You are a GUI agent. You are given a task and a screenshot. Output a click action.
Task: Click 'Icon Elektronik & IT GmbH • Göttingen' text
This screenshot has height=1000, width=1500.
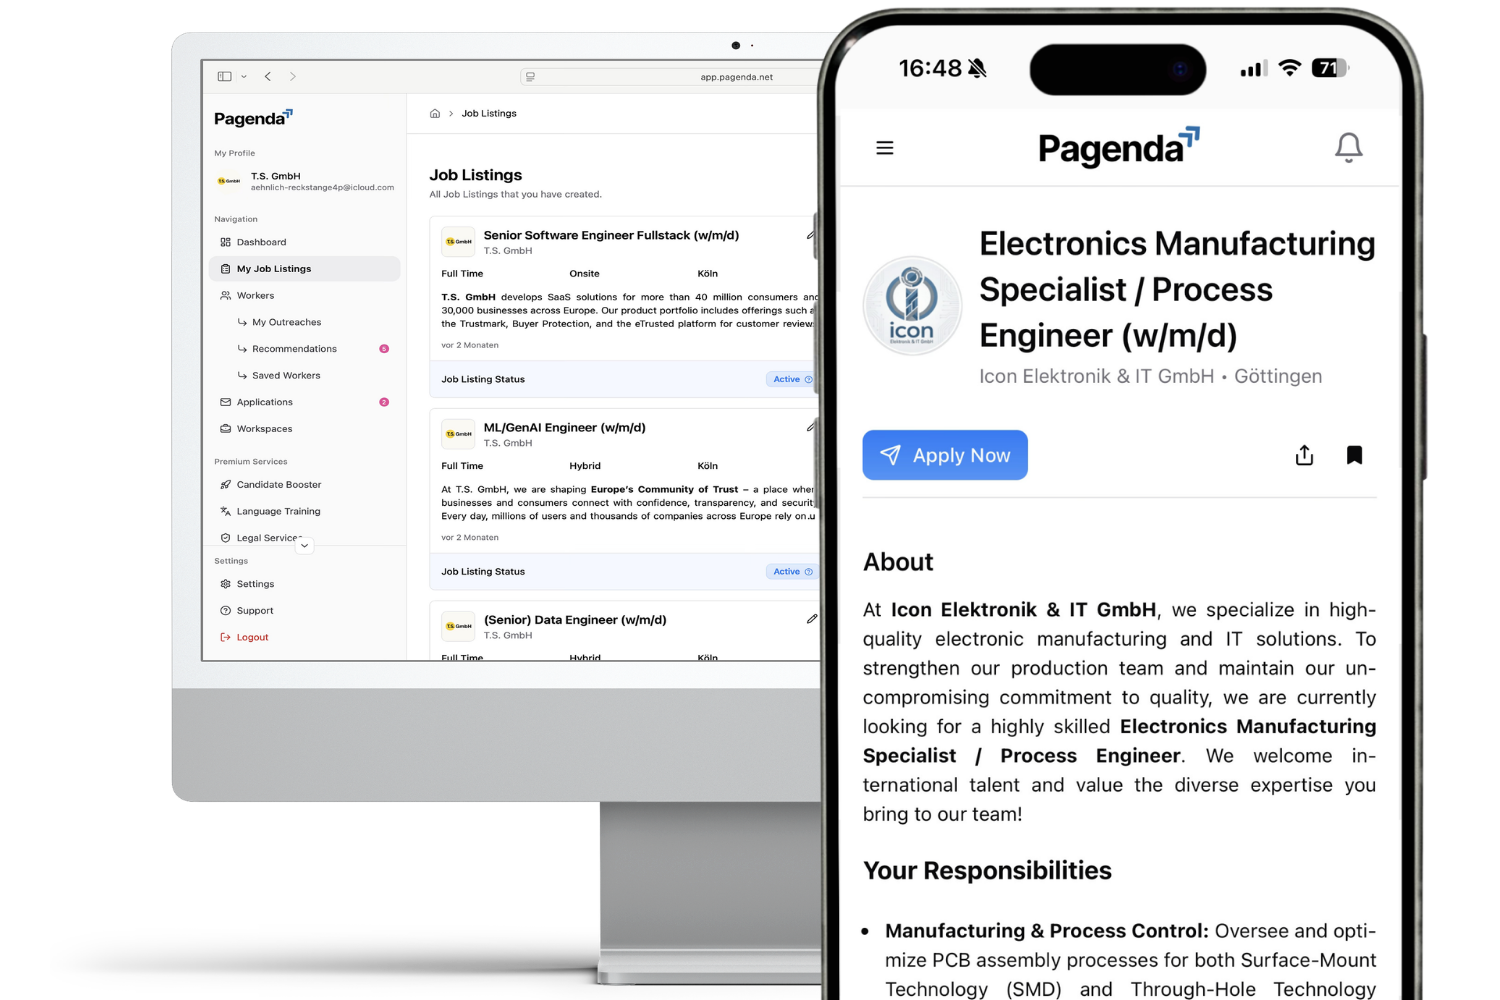pyautogui.click(x=1150, y=376)
